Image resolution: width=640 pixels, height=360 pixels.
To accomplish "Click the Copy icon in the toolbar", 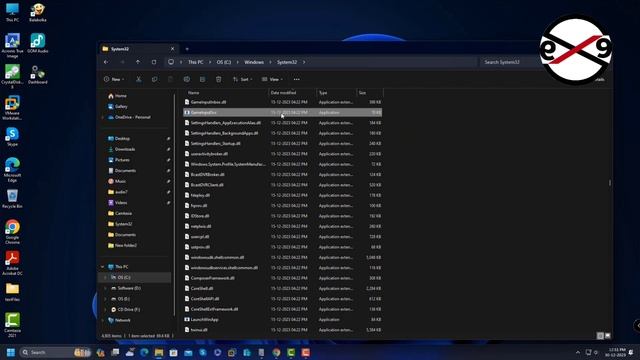I will (x=155, y=79).
